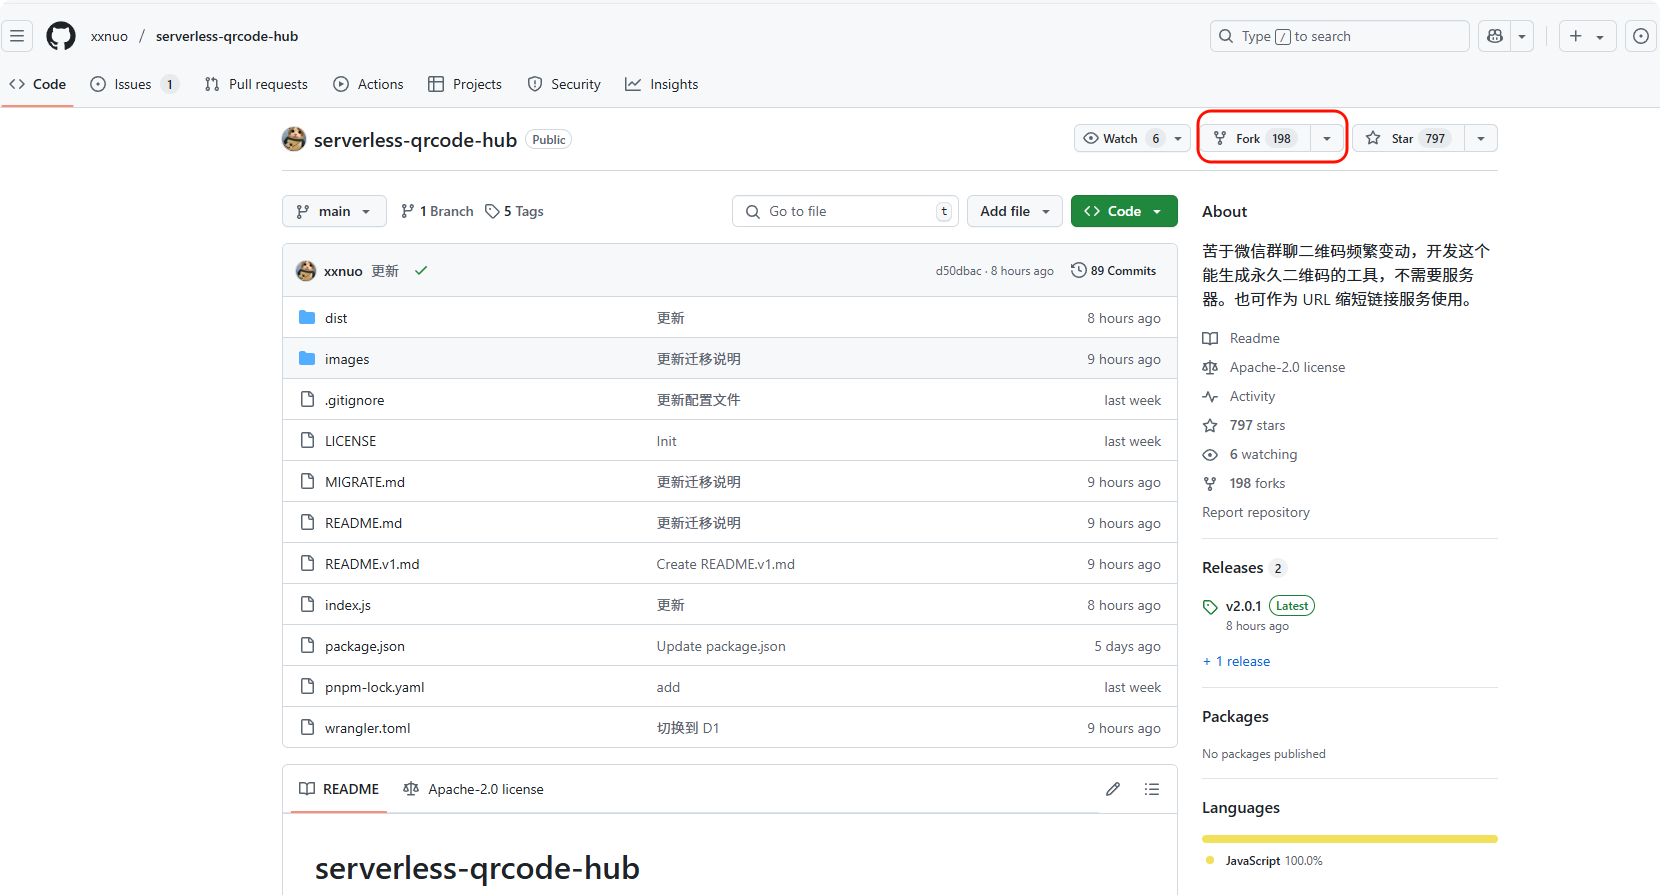Select the README tab in file viewer
Screen dimensions: 1660x895
[x=340, y=789]
